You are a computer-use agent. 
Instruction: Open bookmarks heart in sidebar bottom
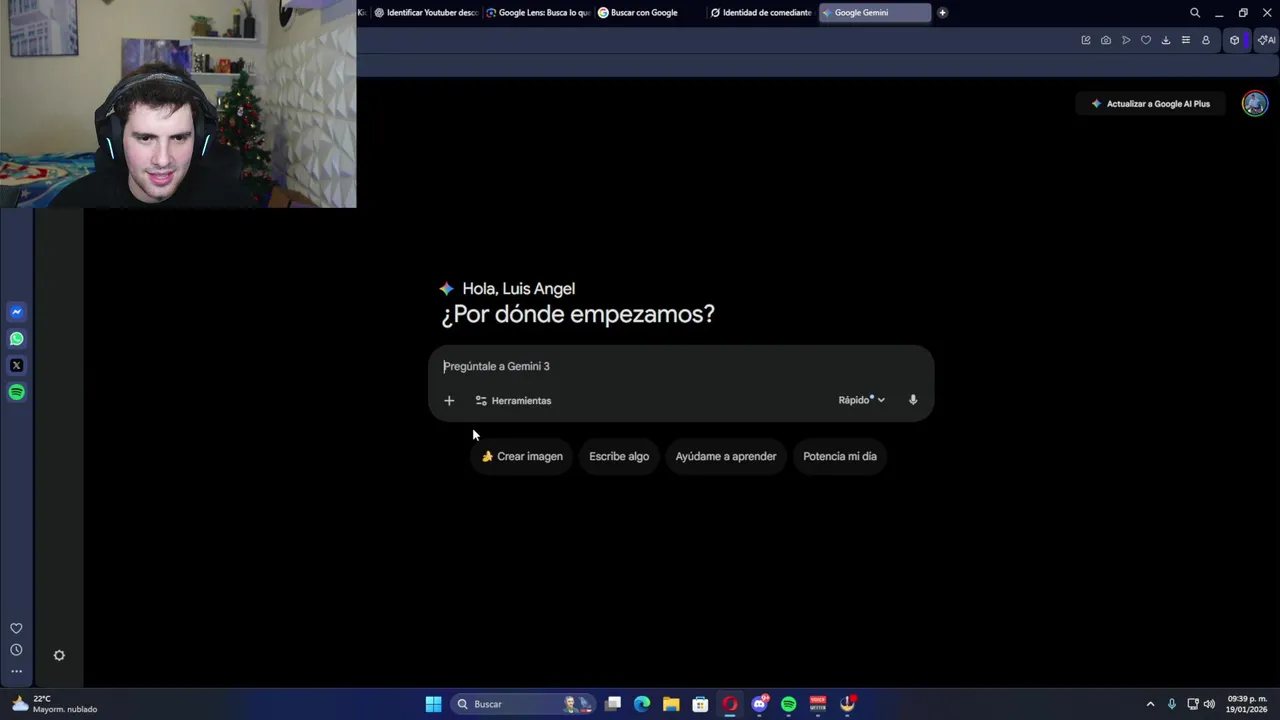[16, 628]
